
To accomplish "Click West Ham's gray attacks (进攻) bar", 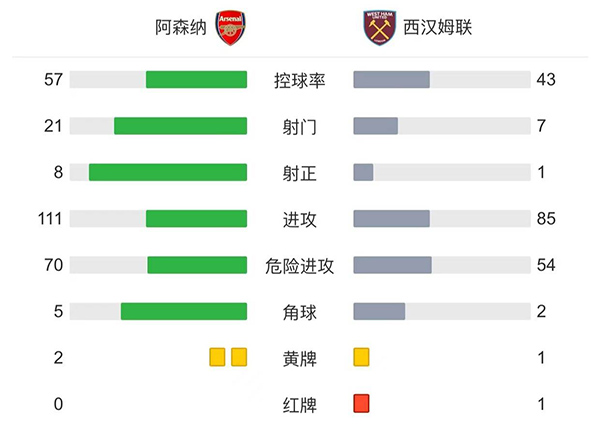I will 392,218.
